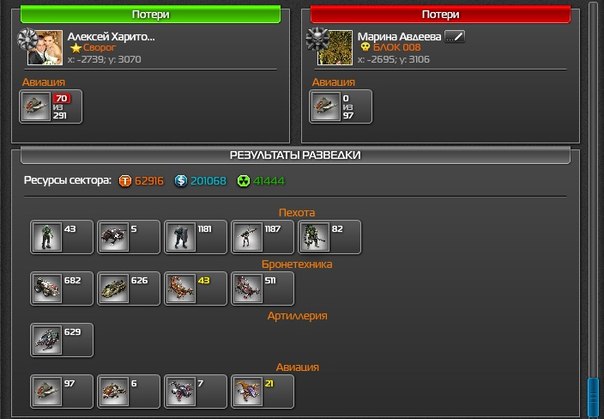The width and height of the screenshot is (604, 419).
Task: Click the credits resource icon
Action: pos(181,181)
